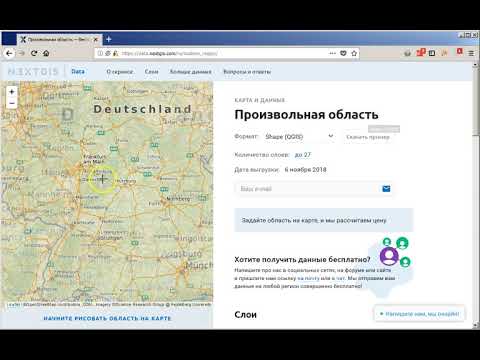View site security lock icon
480x360 pixels.
pyautogui.click(x=115, y=53)
